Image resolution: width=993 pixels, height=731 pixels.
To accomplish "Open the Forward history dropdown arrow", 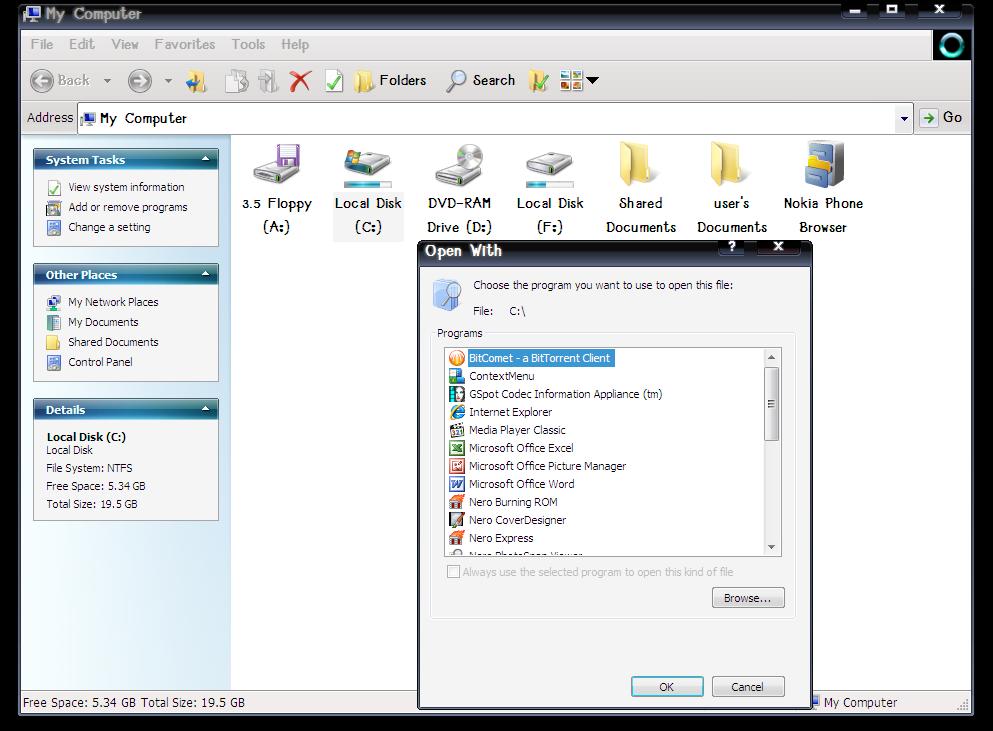I will (168, 80).
